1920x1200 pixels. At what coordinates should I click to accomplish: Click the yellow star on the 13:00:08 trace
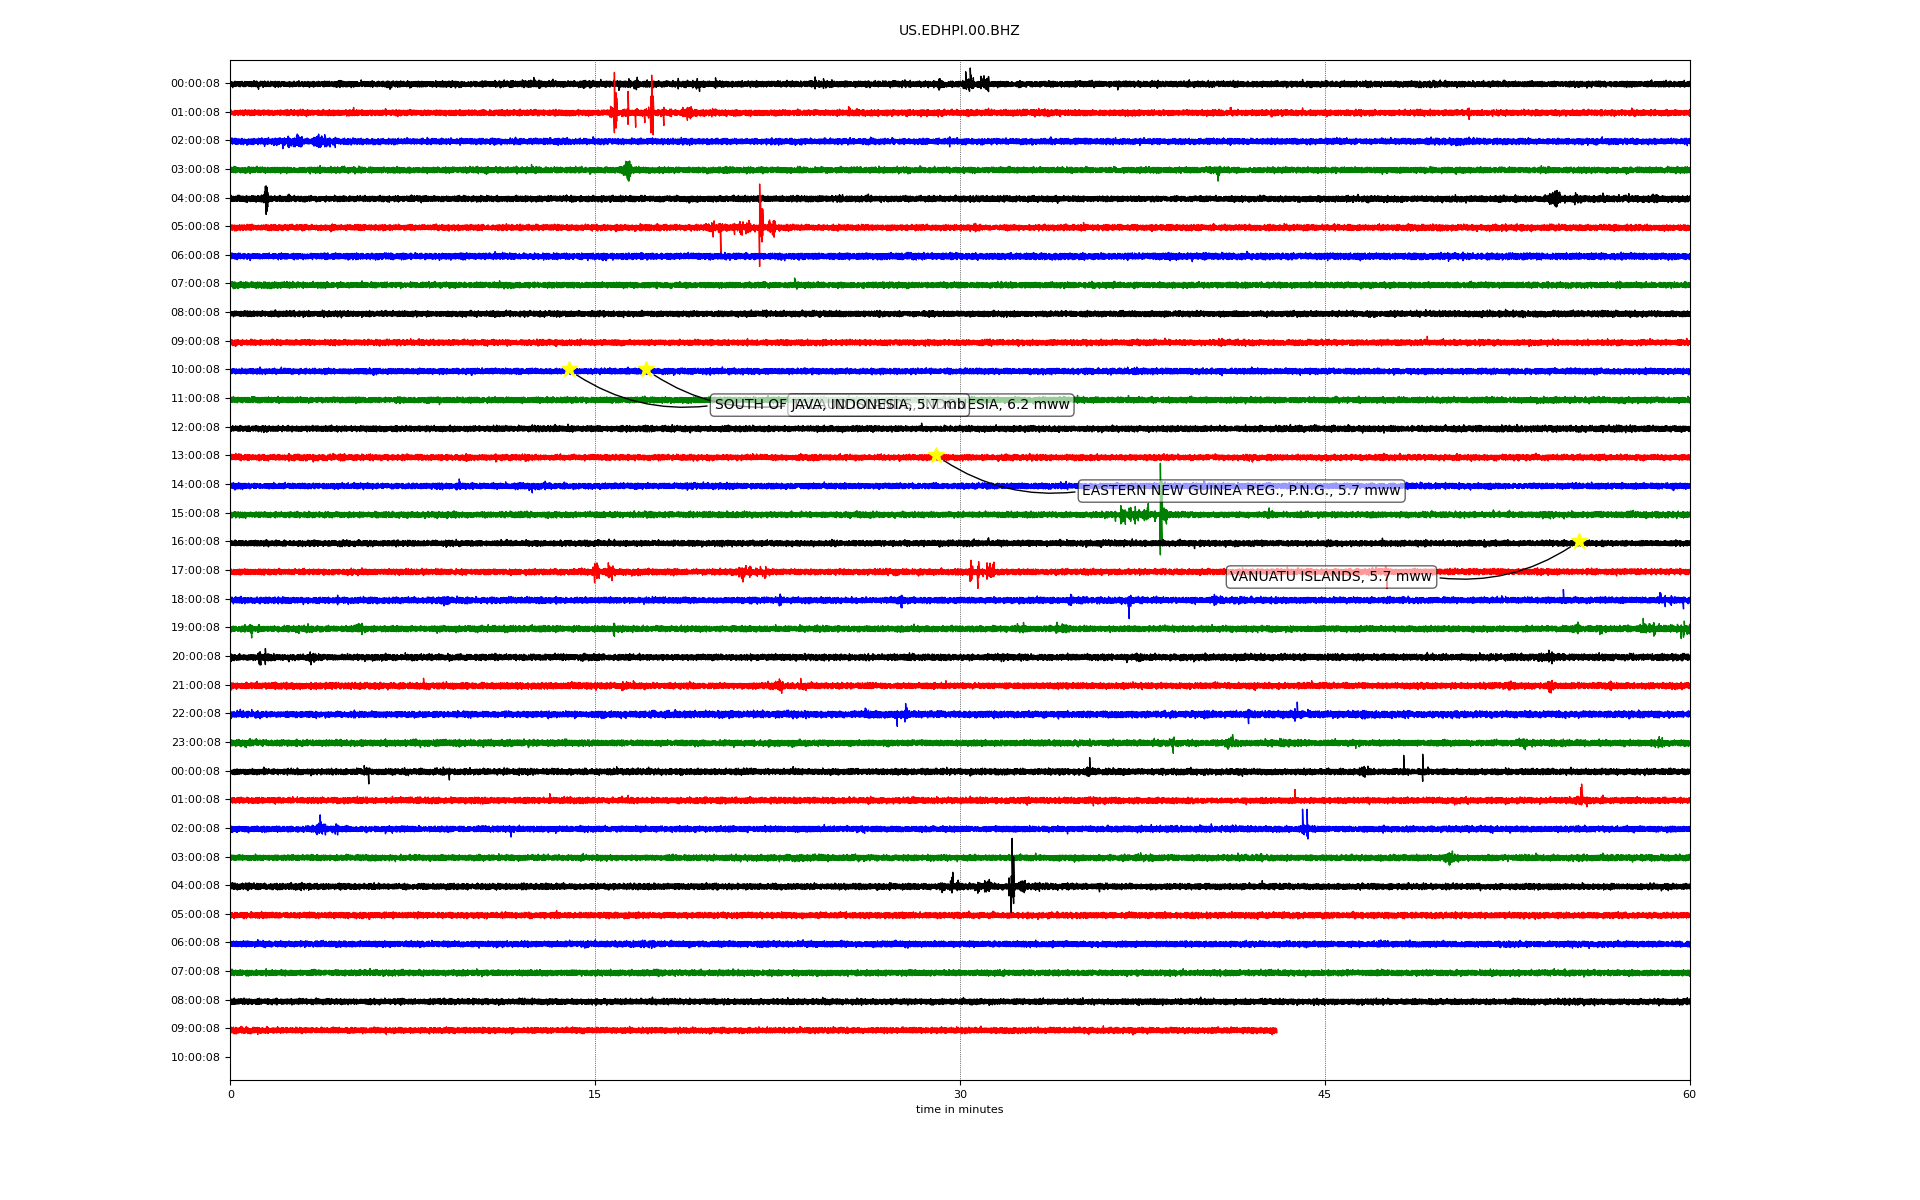pyautogui.click(x=936, y=456)
